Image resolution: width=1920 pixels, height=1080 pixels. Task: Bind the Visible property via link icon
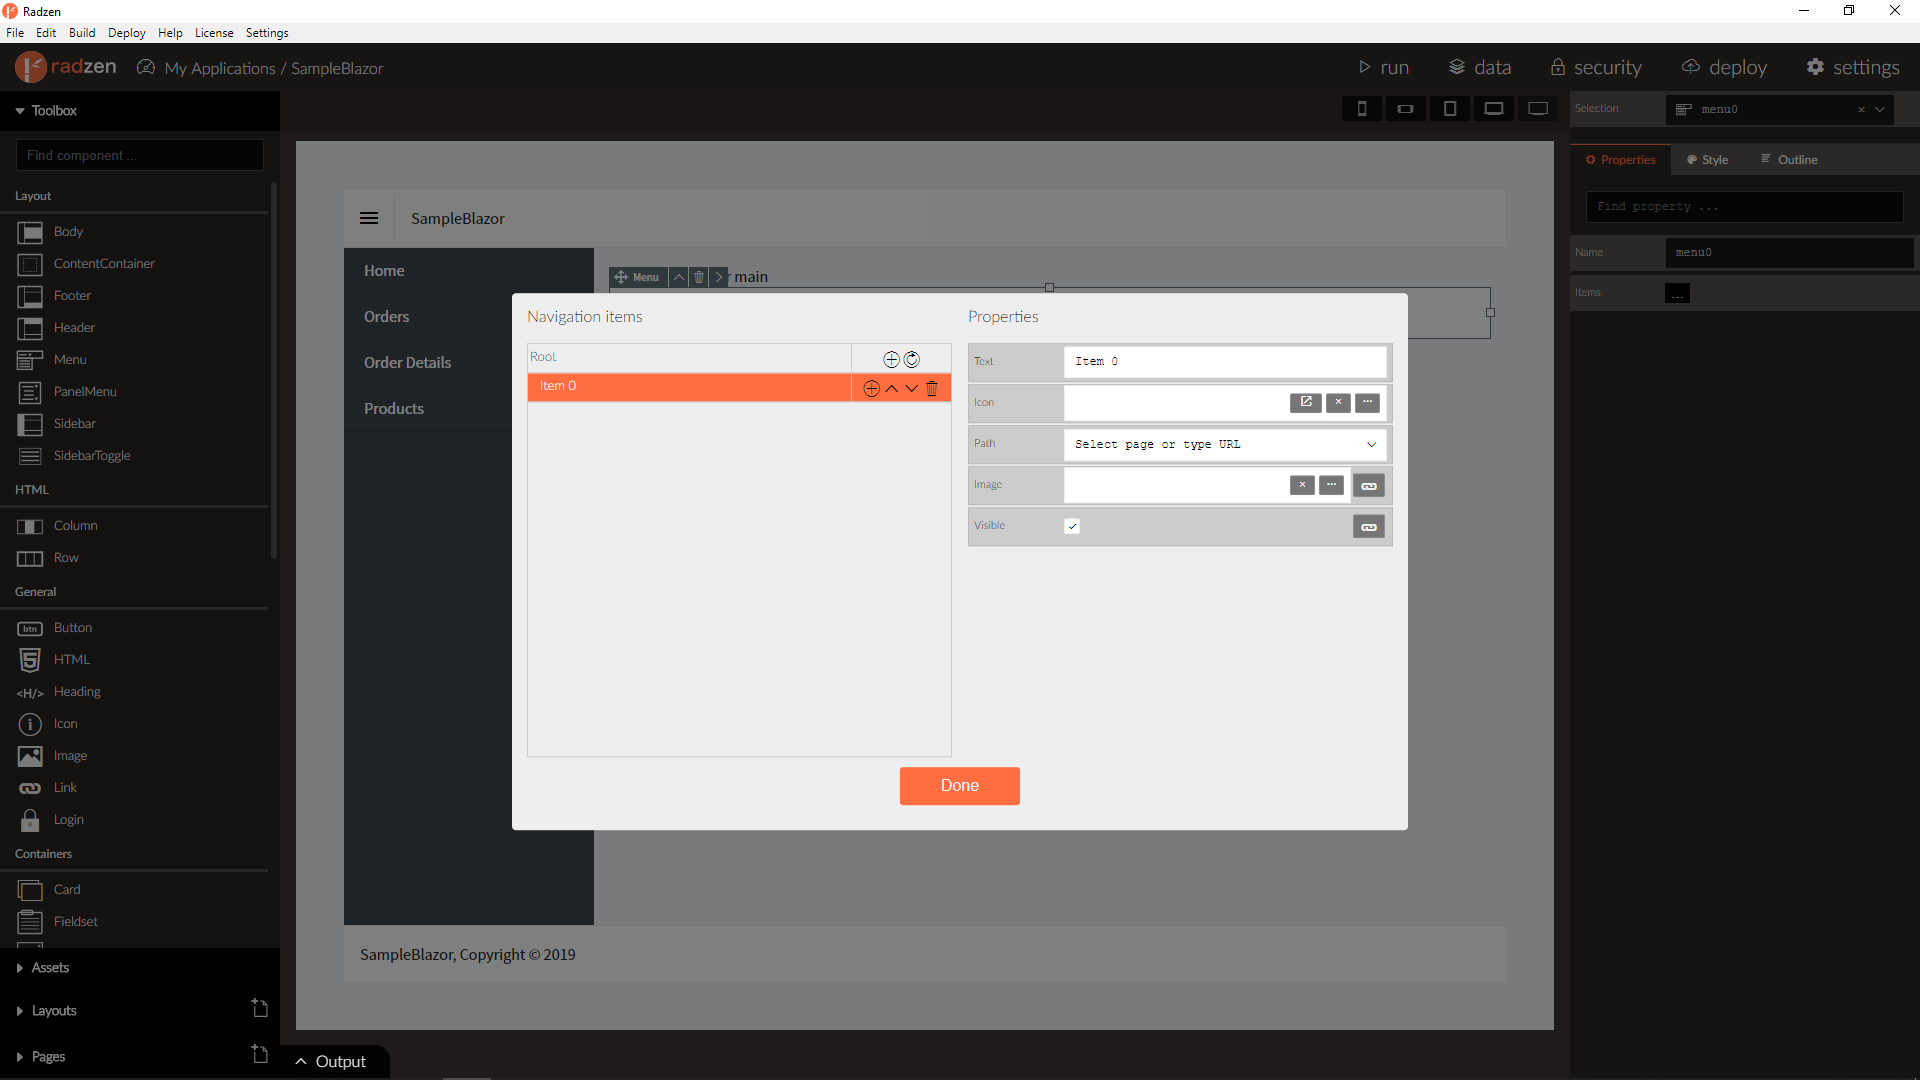[1369, 527]
